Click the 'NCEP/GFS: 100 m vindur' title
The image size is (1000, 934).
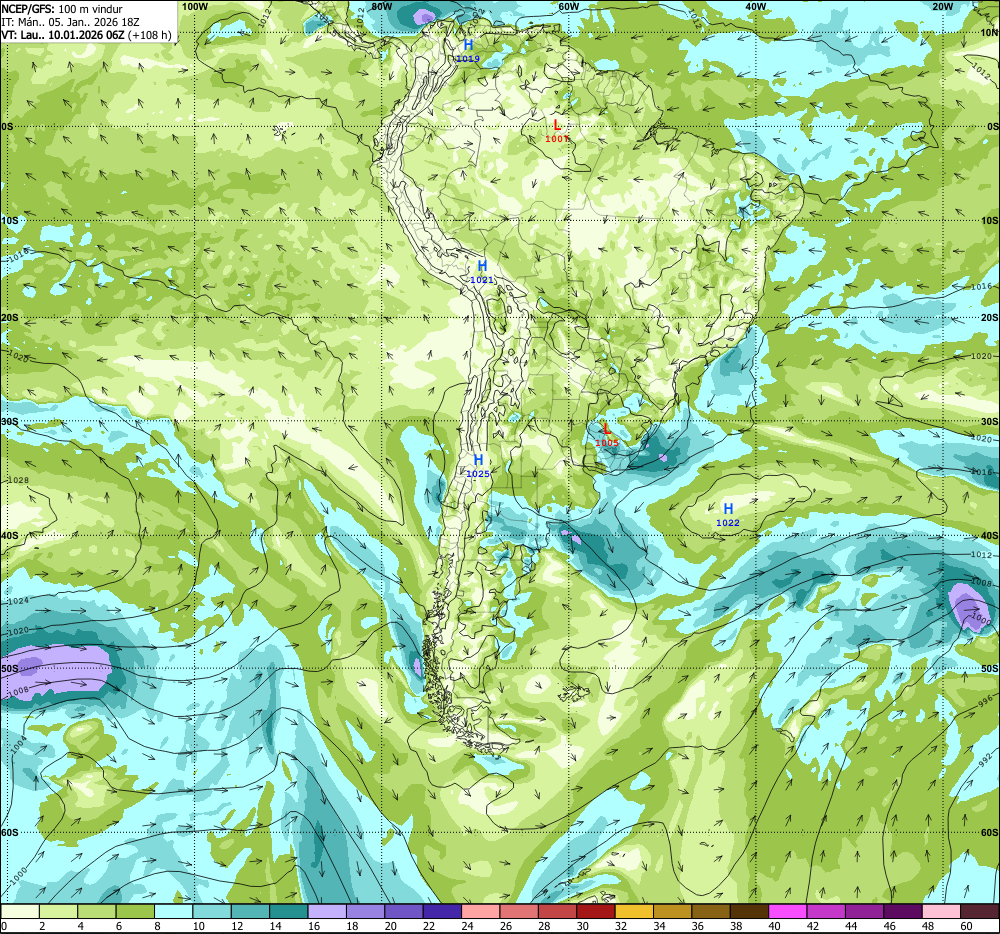pyautogui.click(x=62, y=9)
